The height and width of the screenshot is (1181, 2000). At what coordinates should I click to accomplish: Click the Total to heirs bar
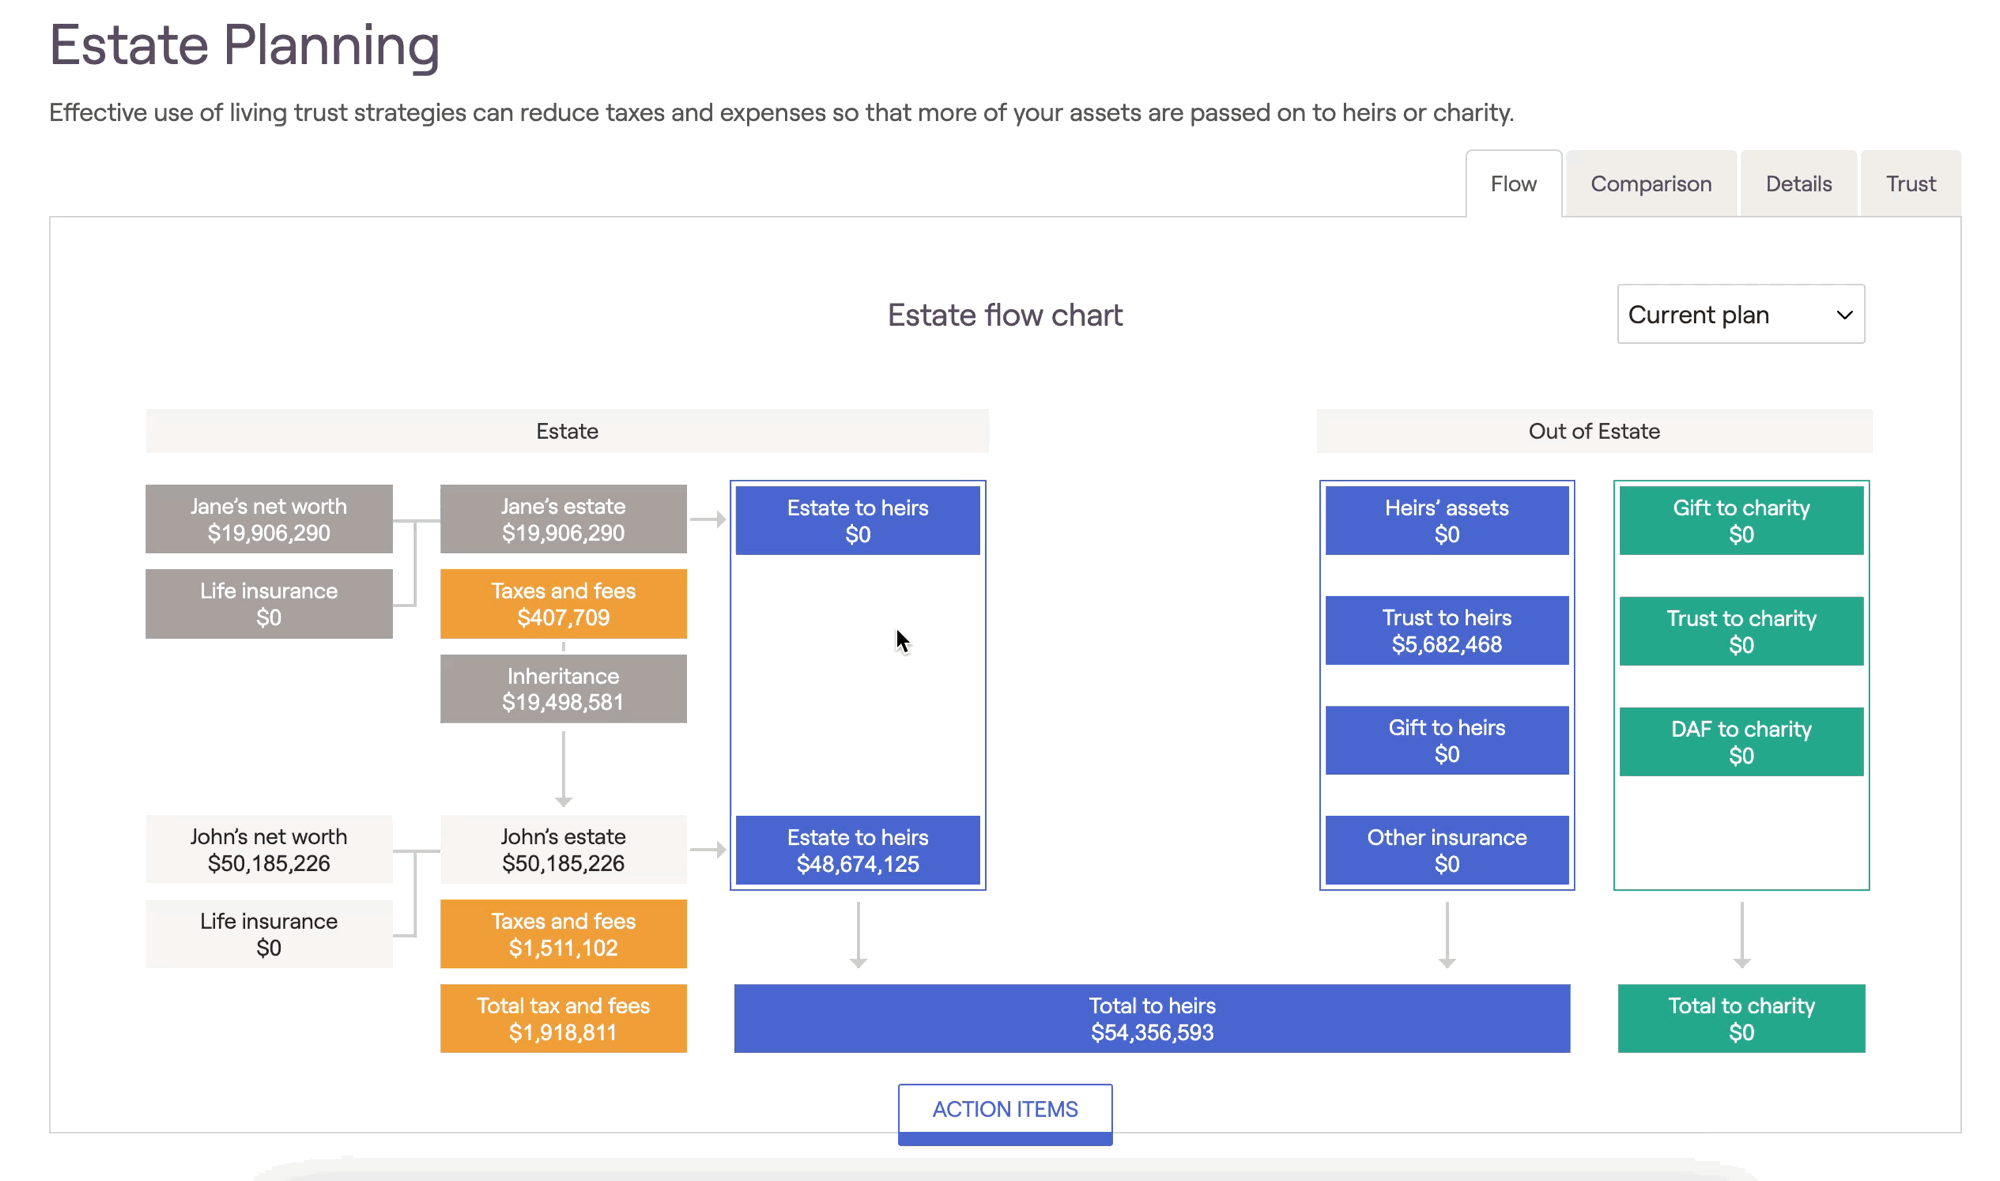1151,1018
